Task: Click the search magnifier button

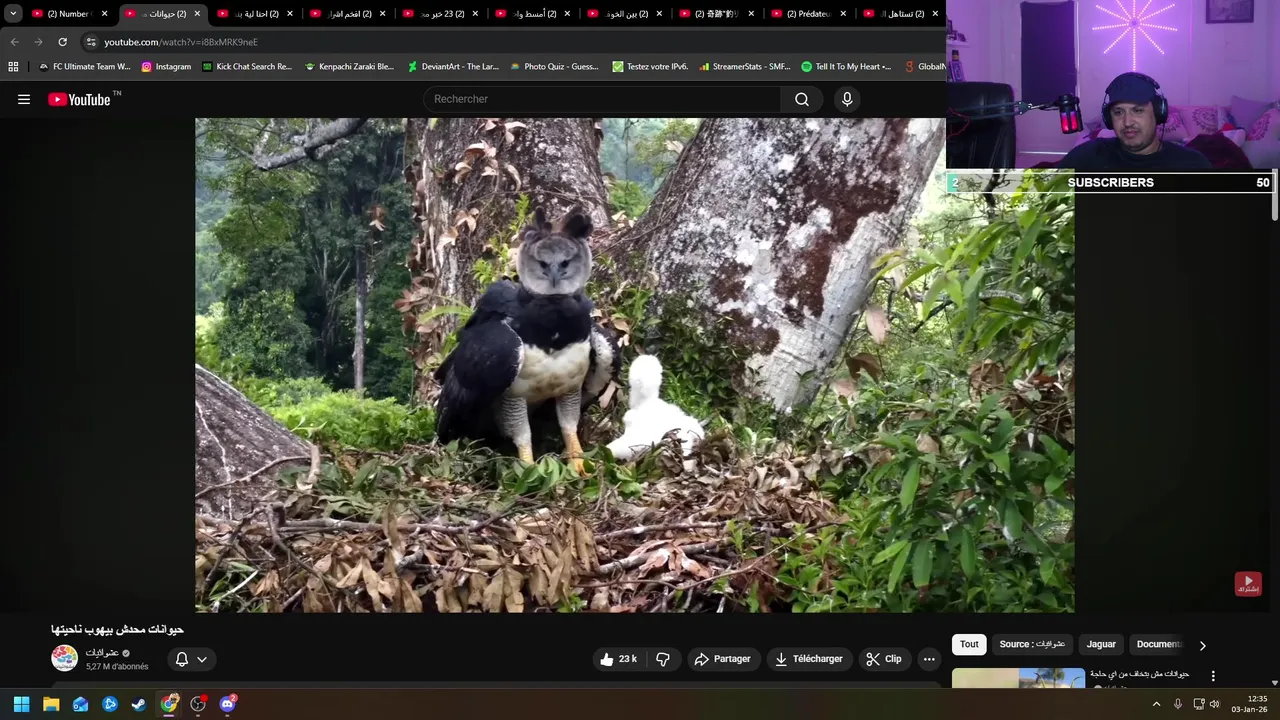Action: [802, 99]
